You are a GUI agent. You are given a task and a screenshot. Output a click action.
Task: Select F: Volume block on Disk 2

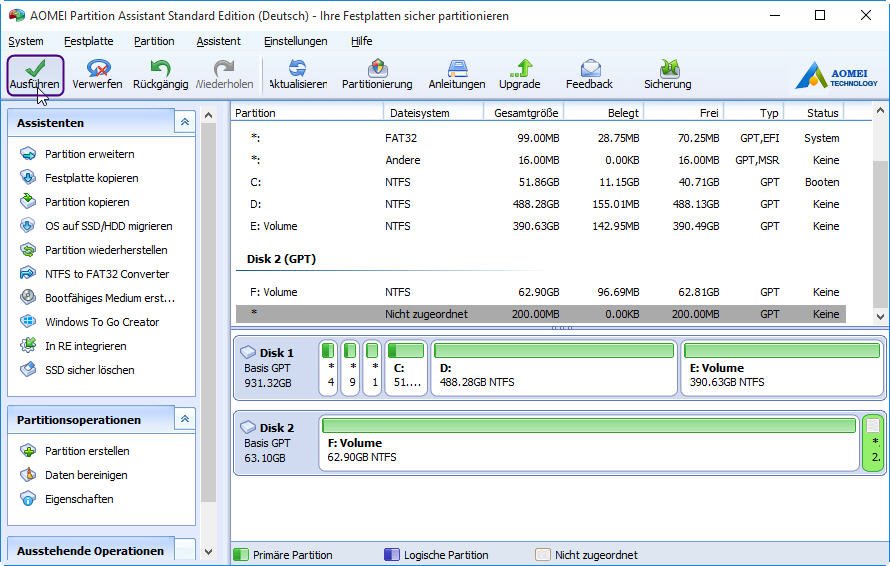[x=589, y=443]
